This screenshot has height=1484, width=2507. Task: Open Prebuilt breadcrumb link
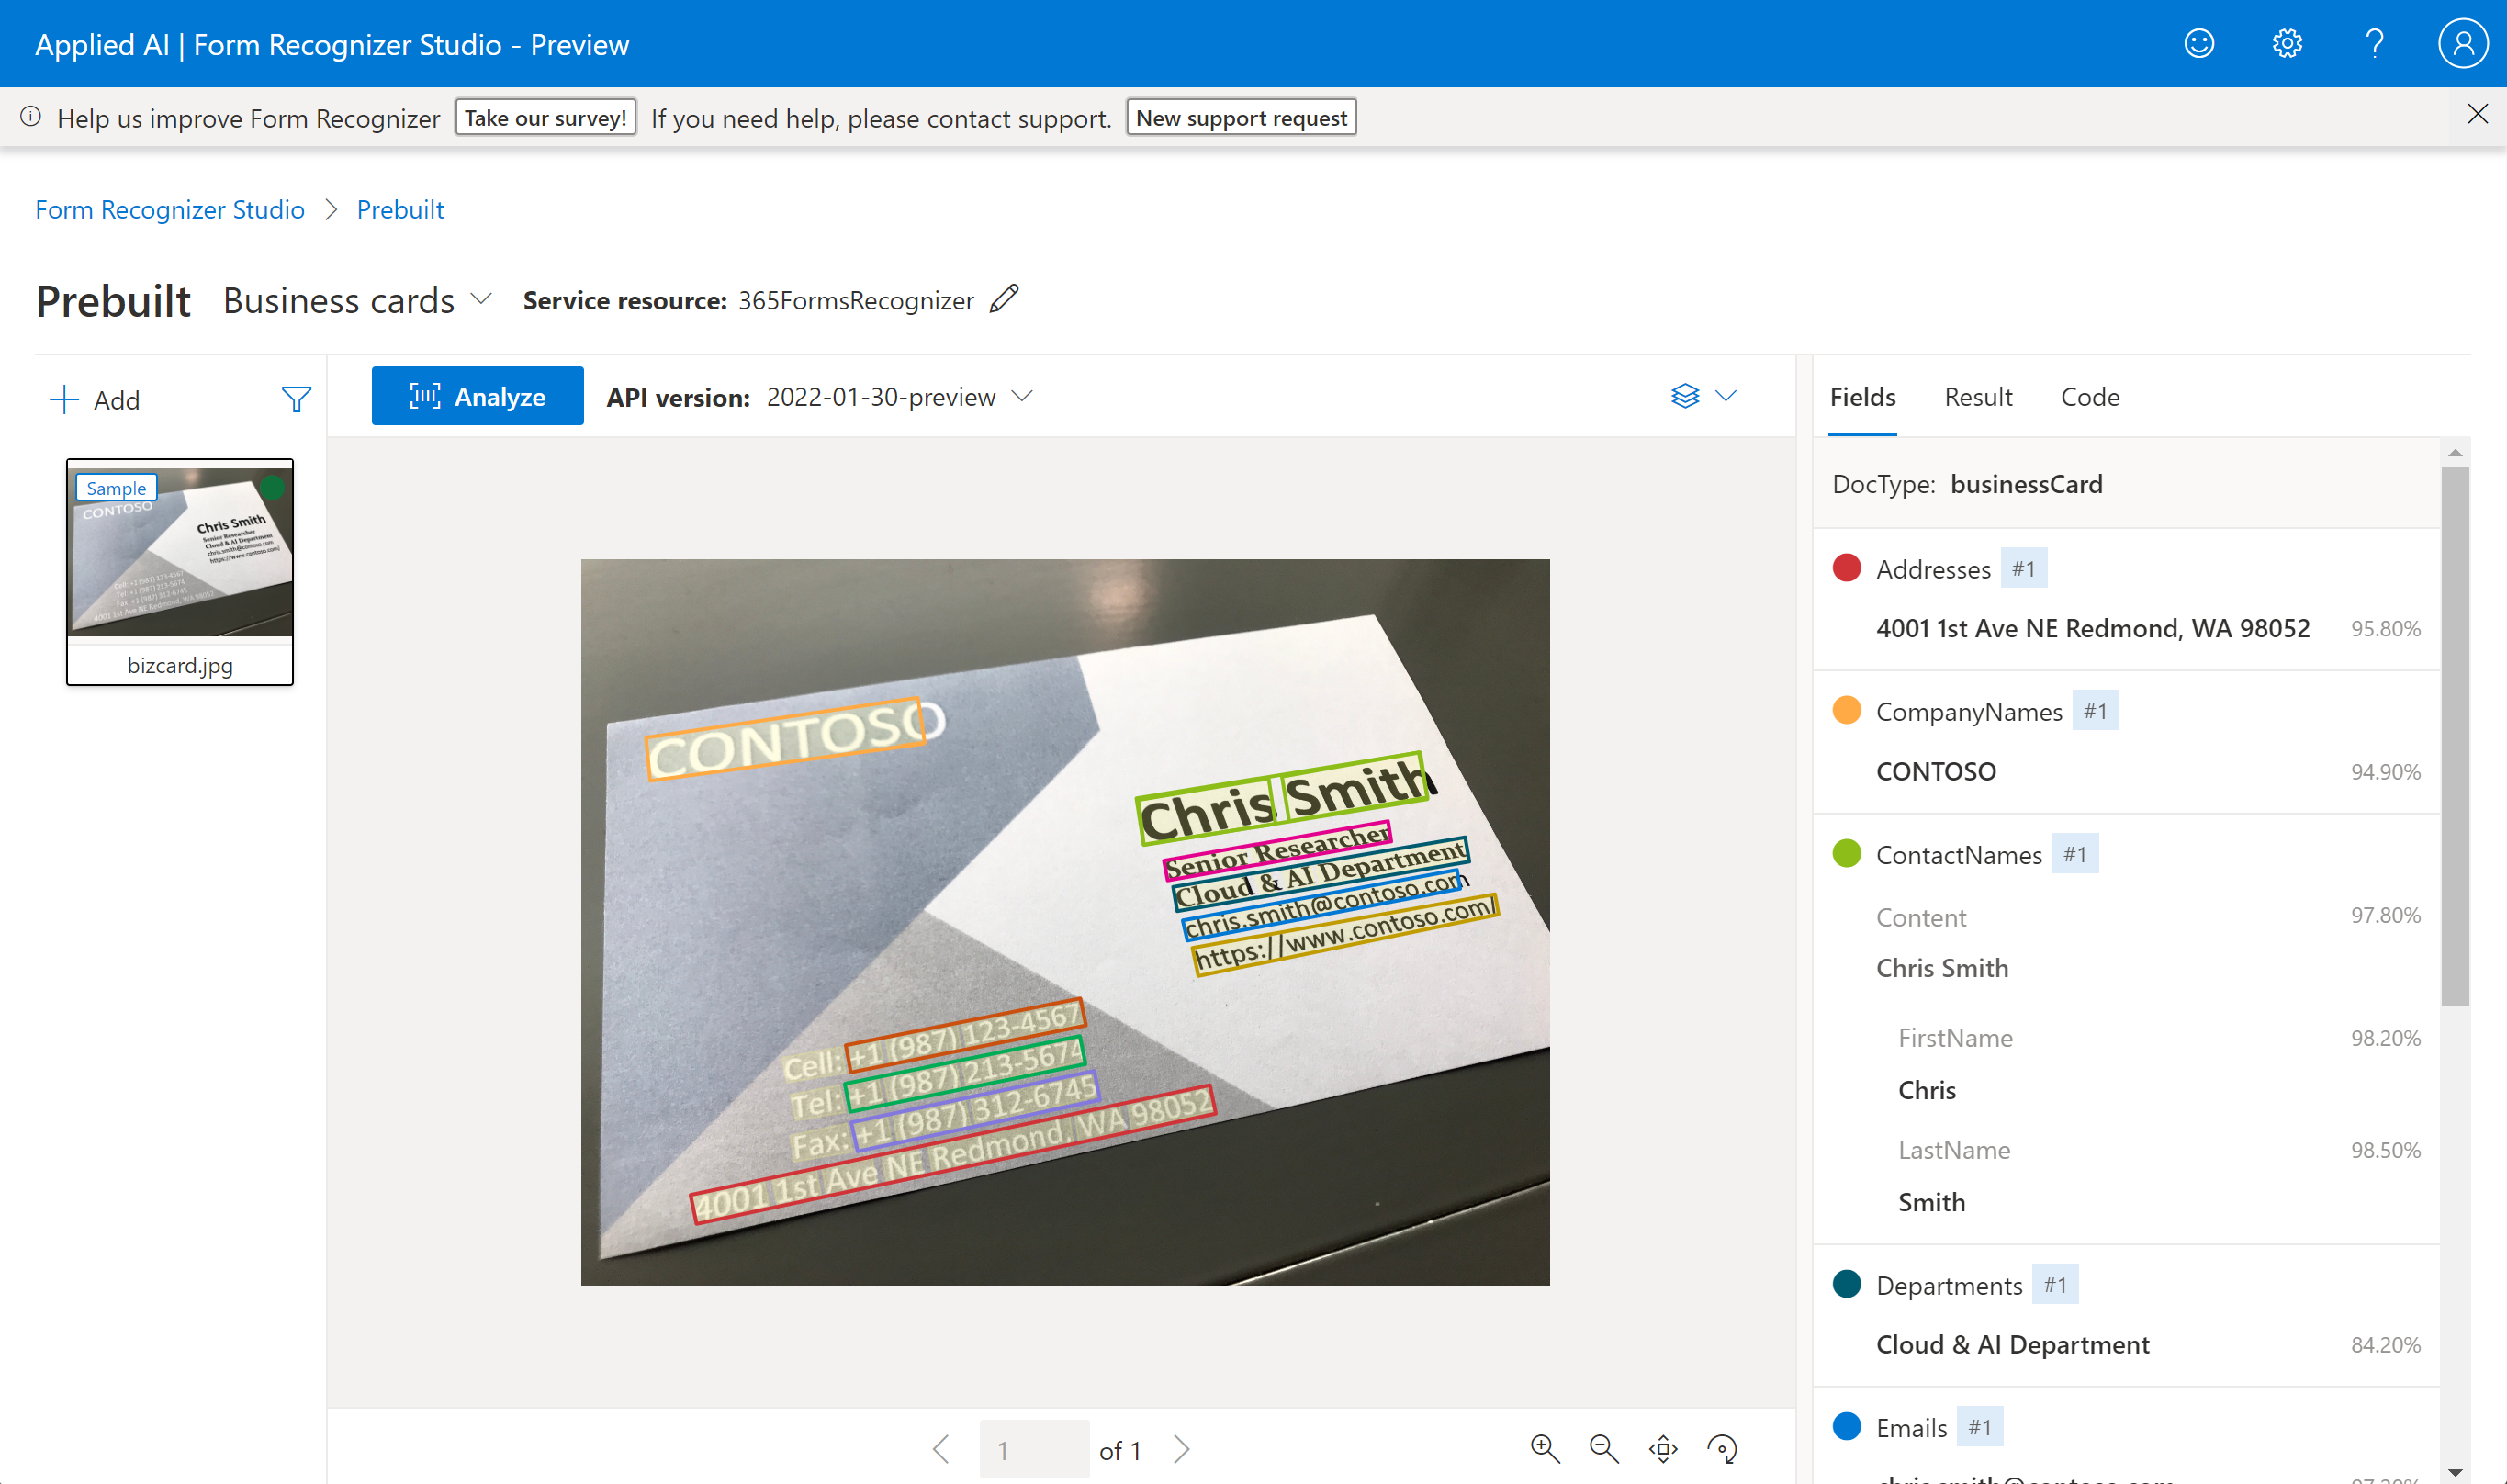point(400,210)
